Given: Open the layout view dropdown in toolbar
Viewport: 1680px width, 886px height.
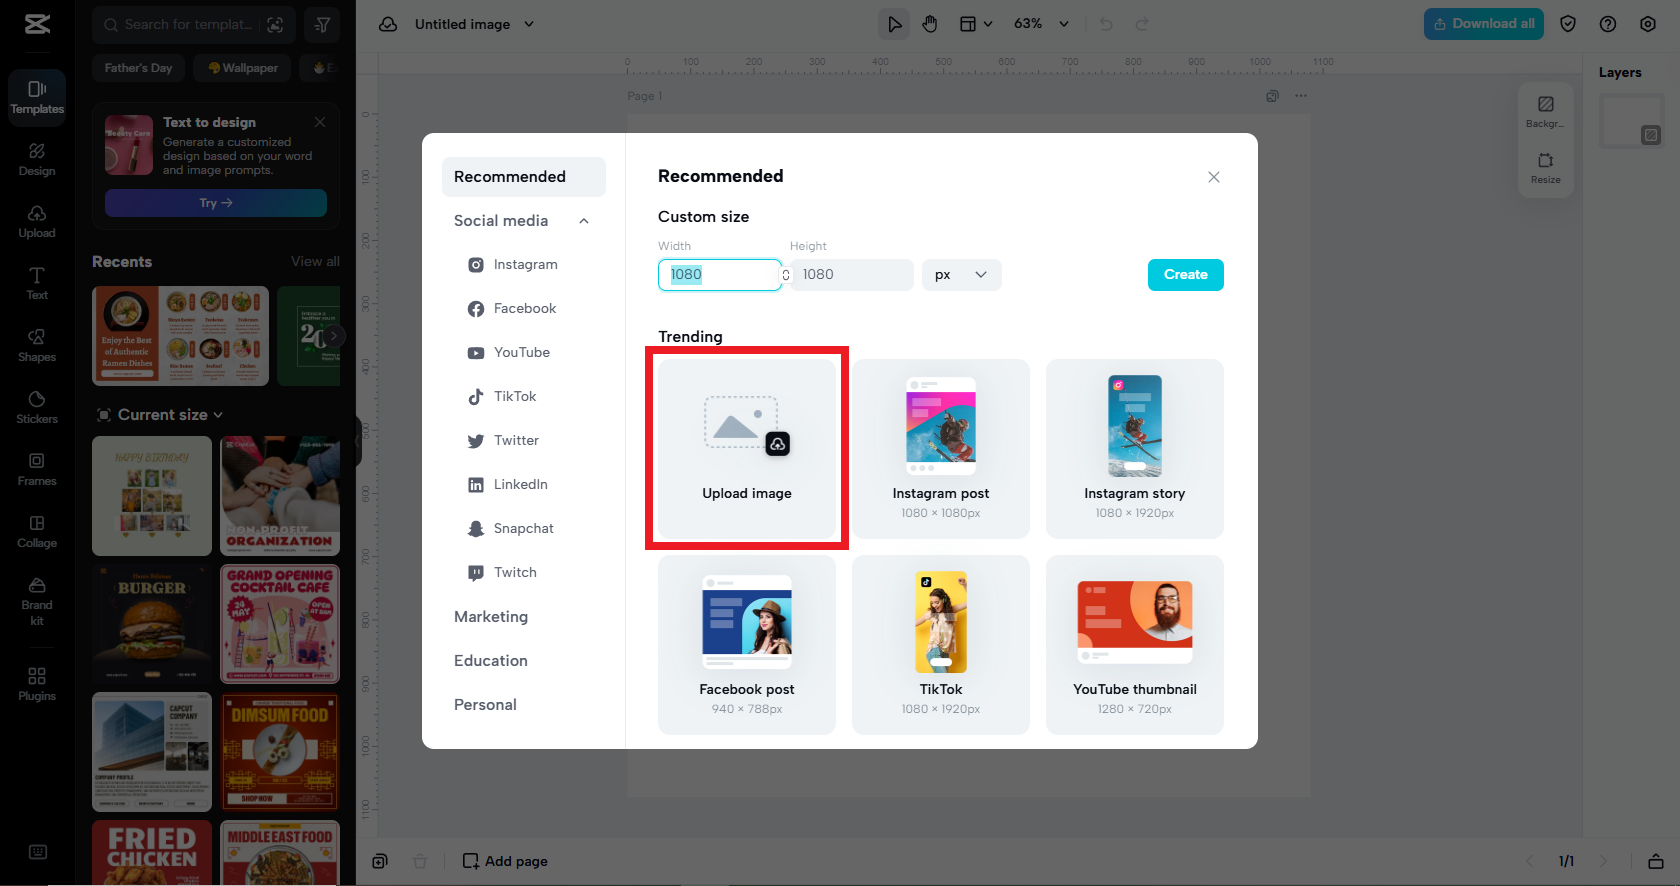Looking at the screenshot, I should [976, 24].
